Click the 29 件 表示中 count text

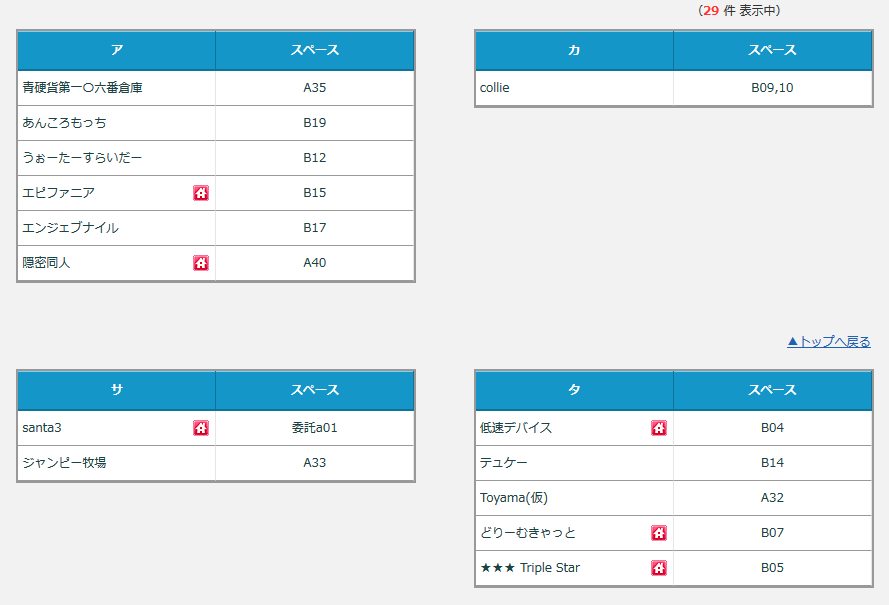[739, 11]
